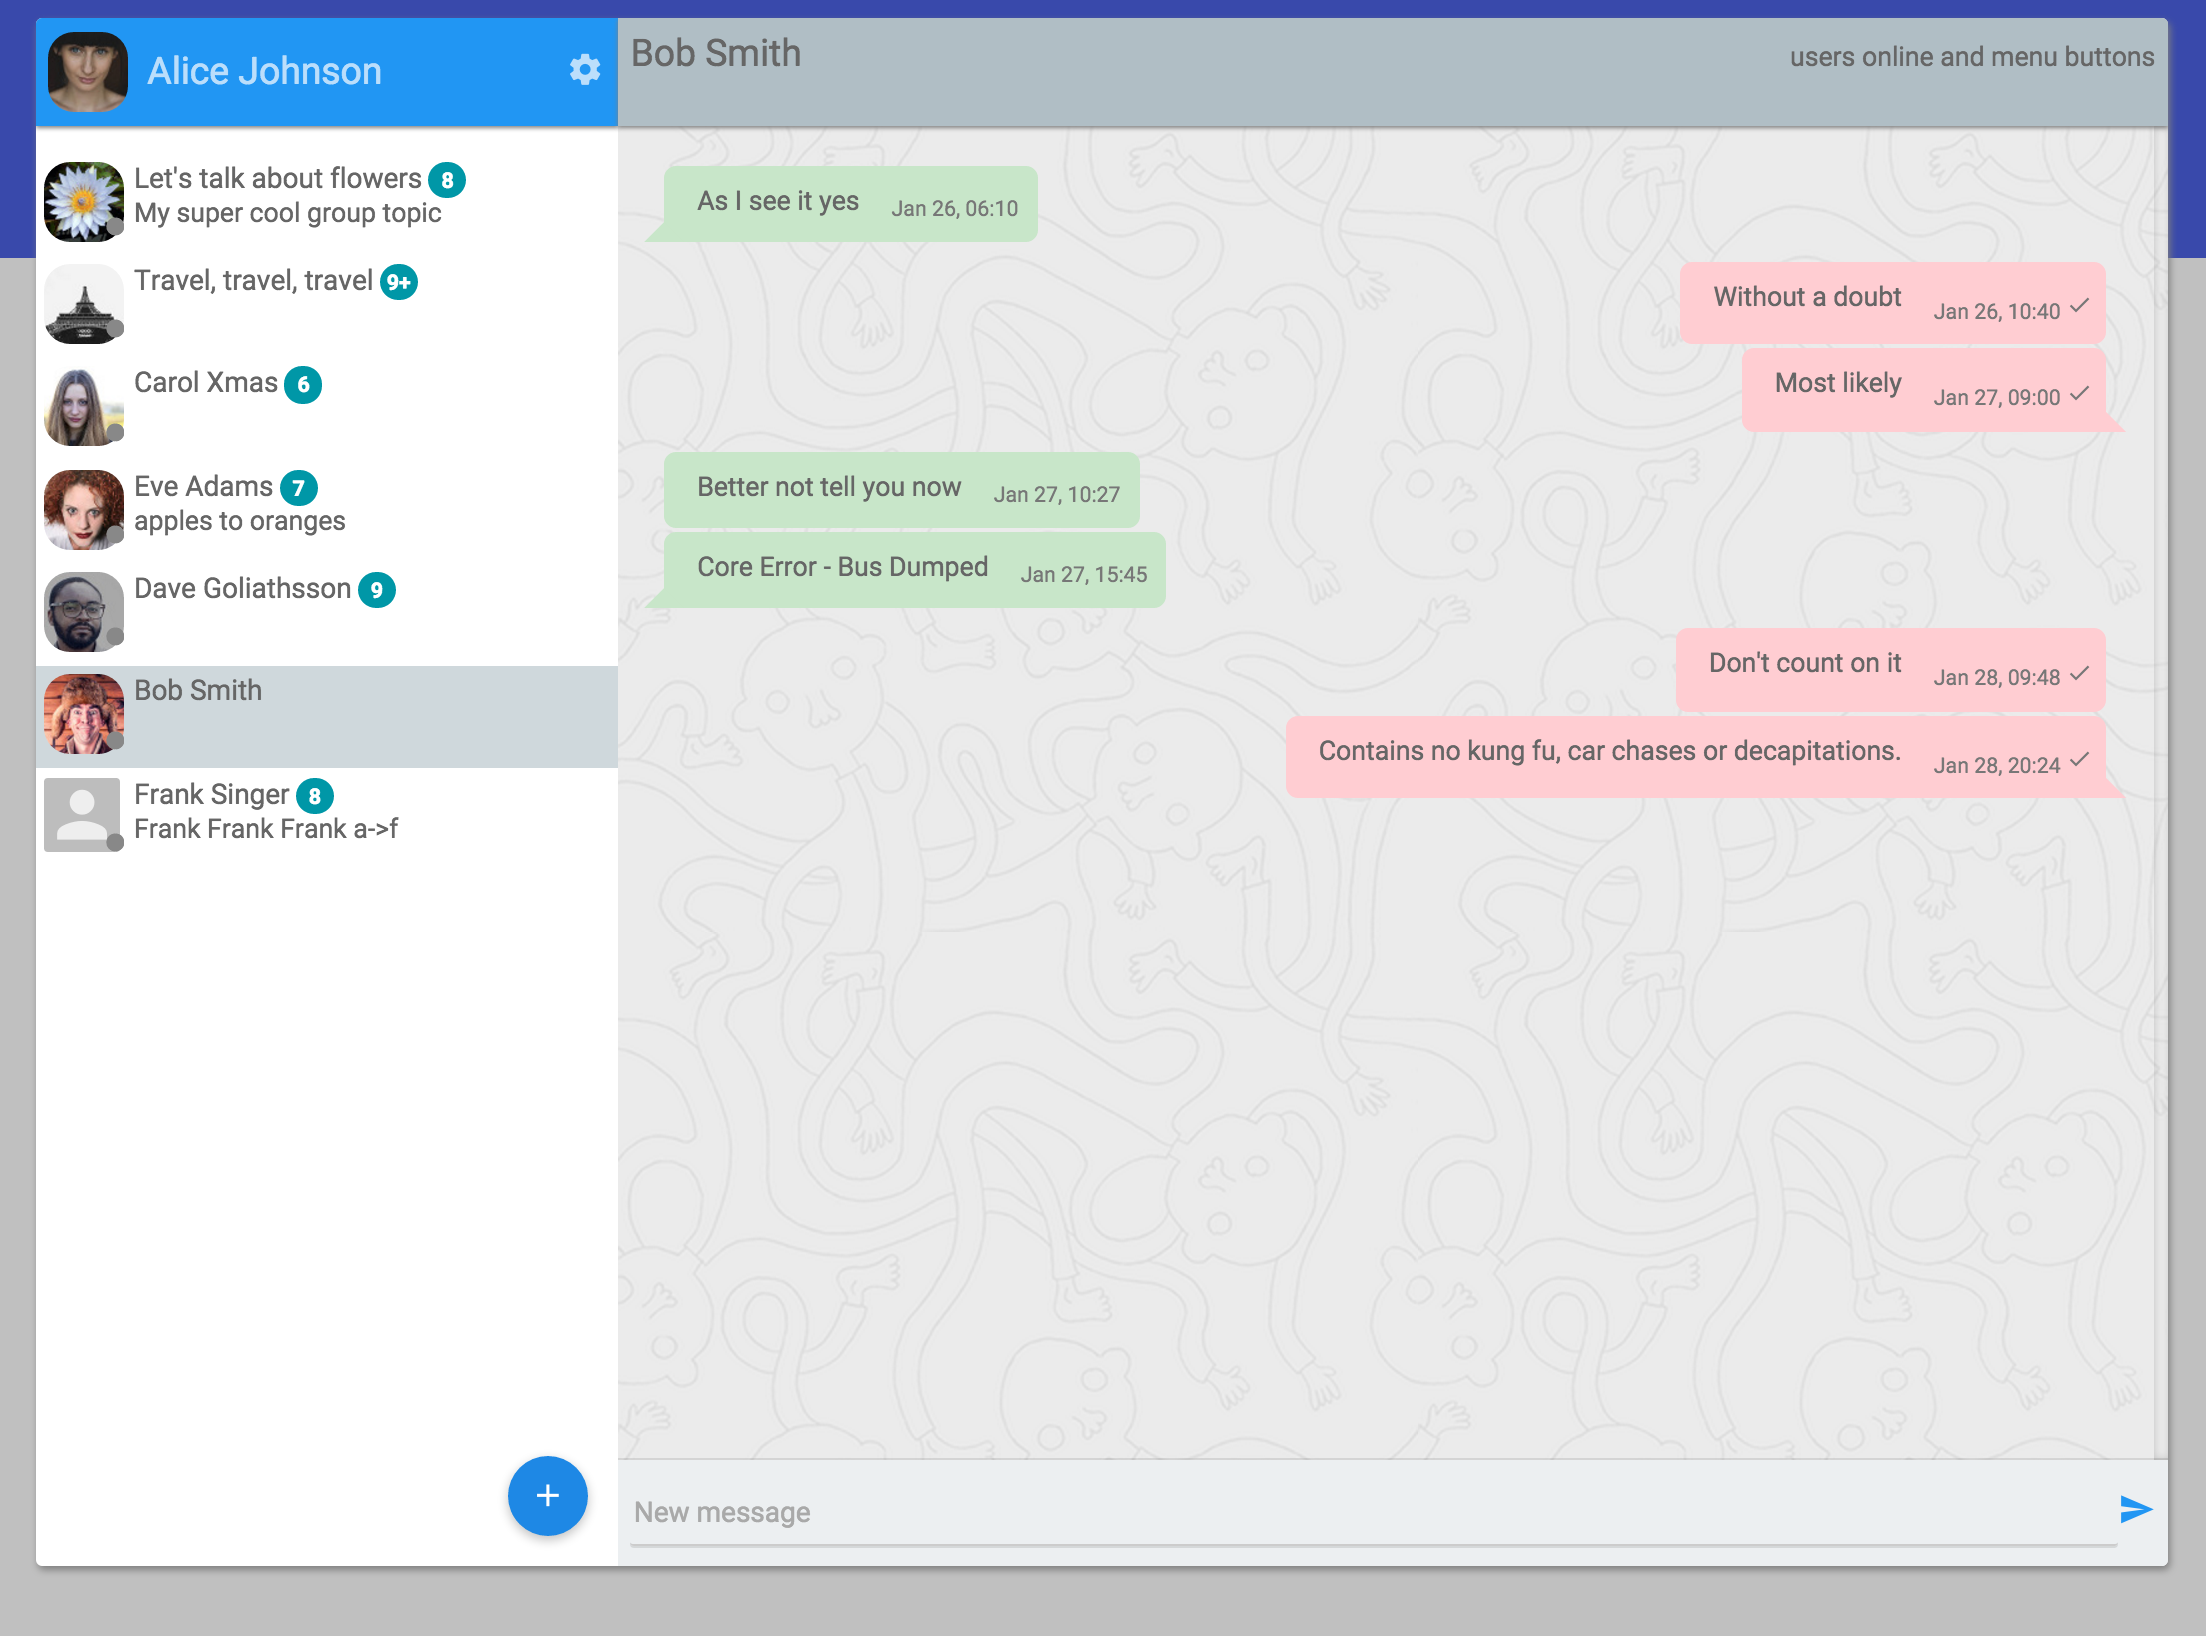
Task: Click the 'As I see it yes' message
Action: [x=851, y=204]
